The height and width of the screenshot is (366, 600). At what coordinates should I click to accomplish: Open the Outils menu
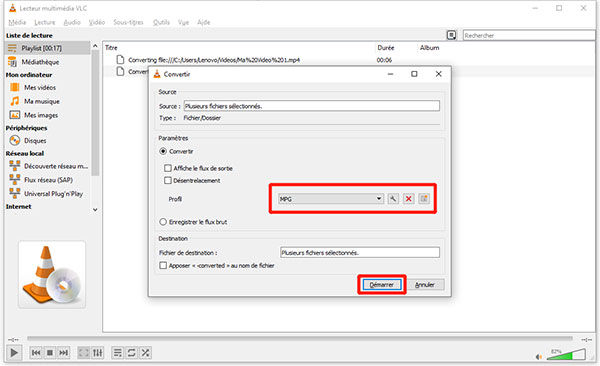point(161,22)
